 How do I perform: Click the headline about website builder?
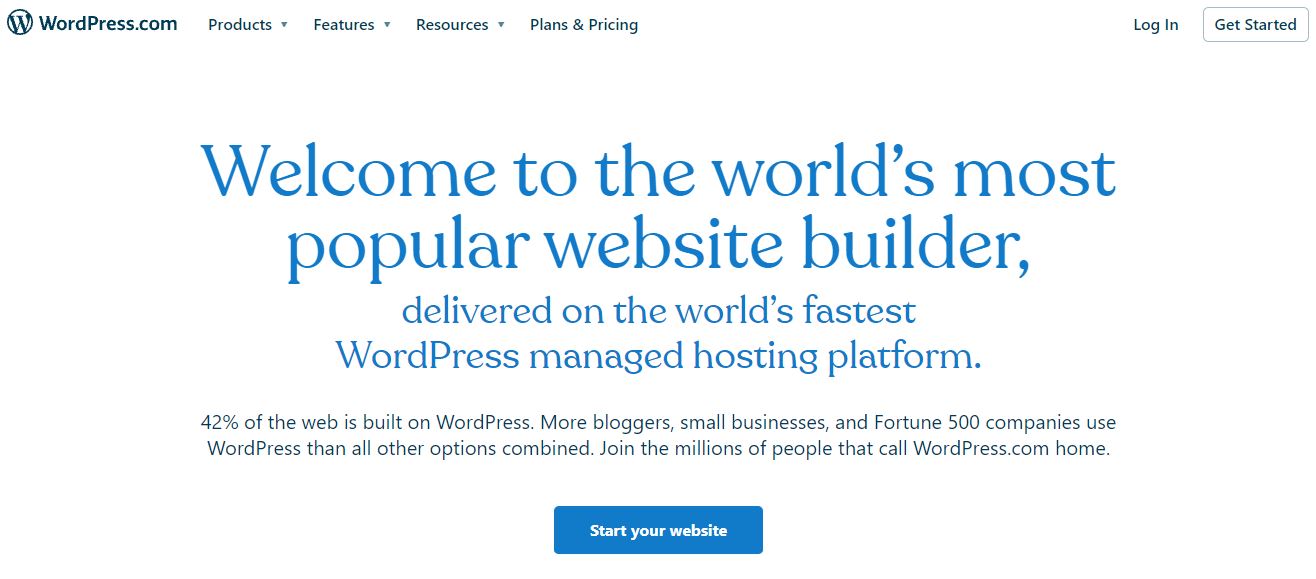658,208
